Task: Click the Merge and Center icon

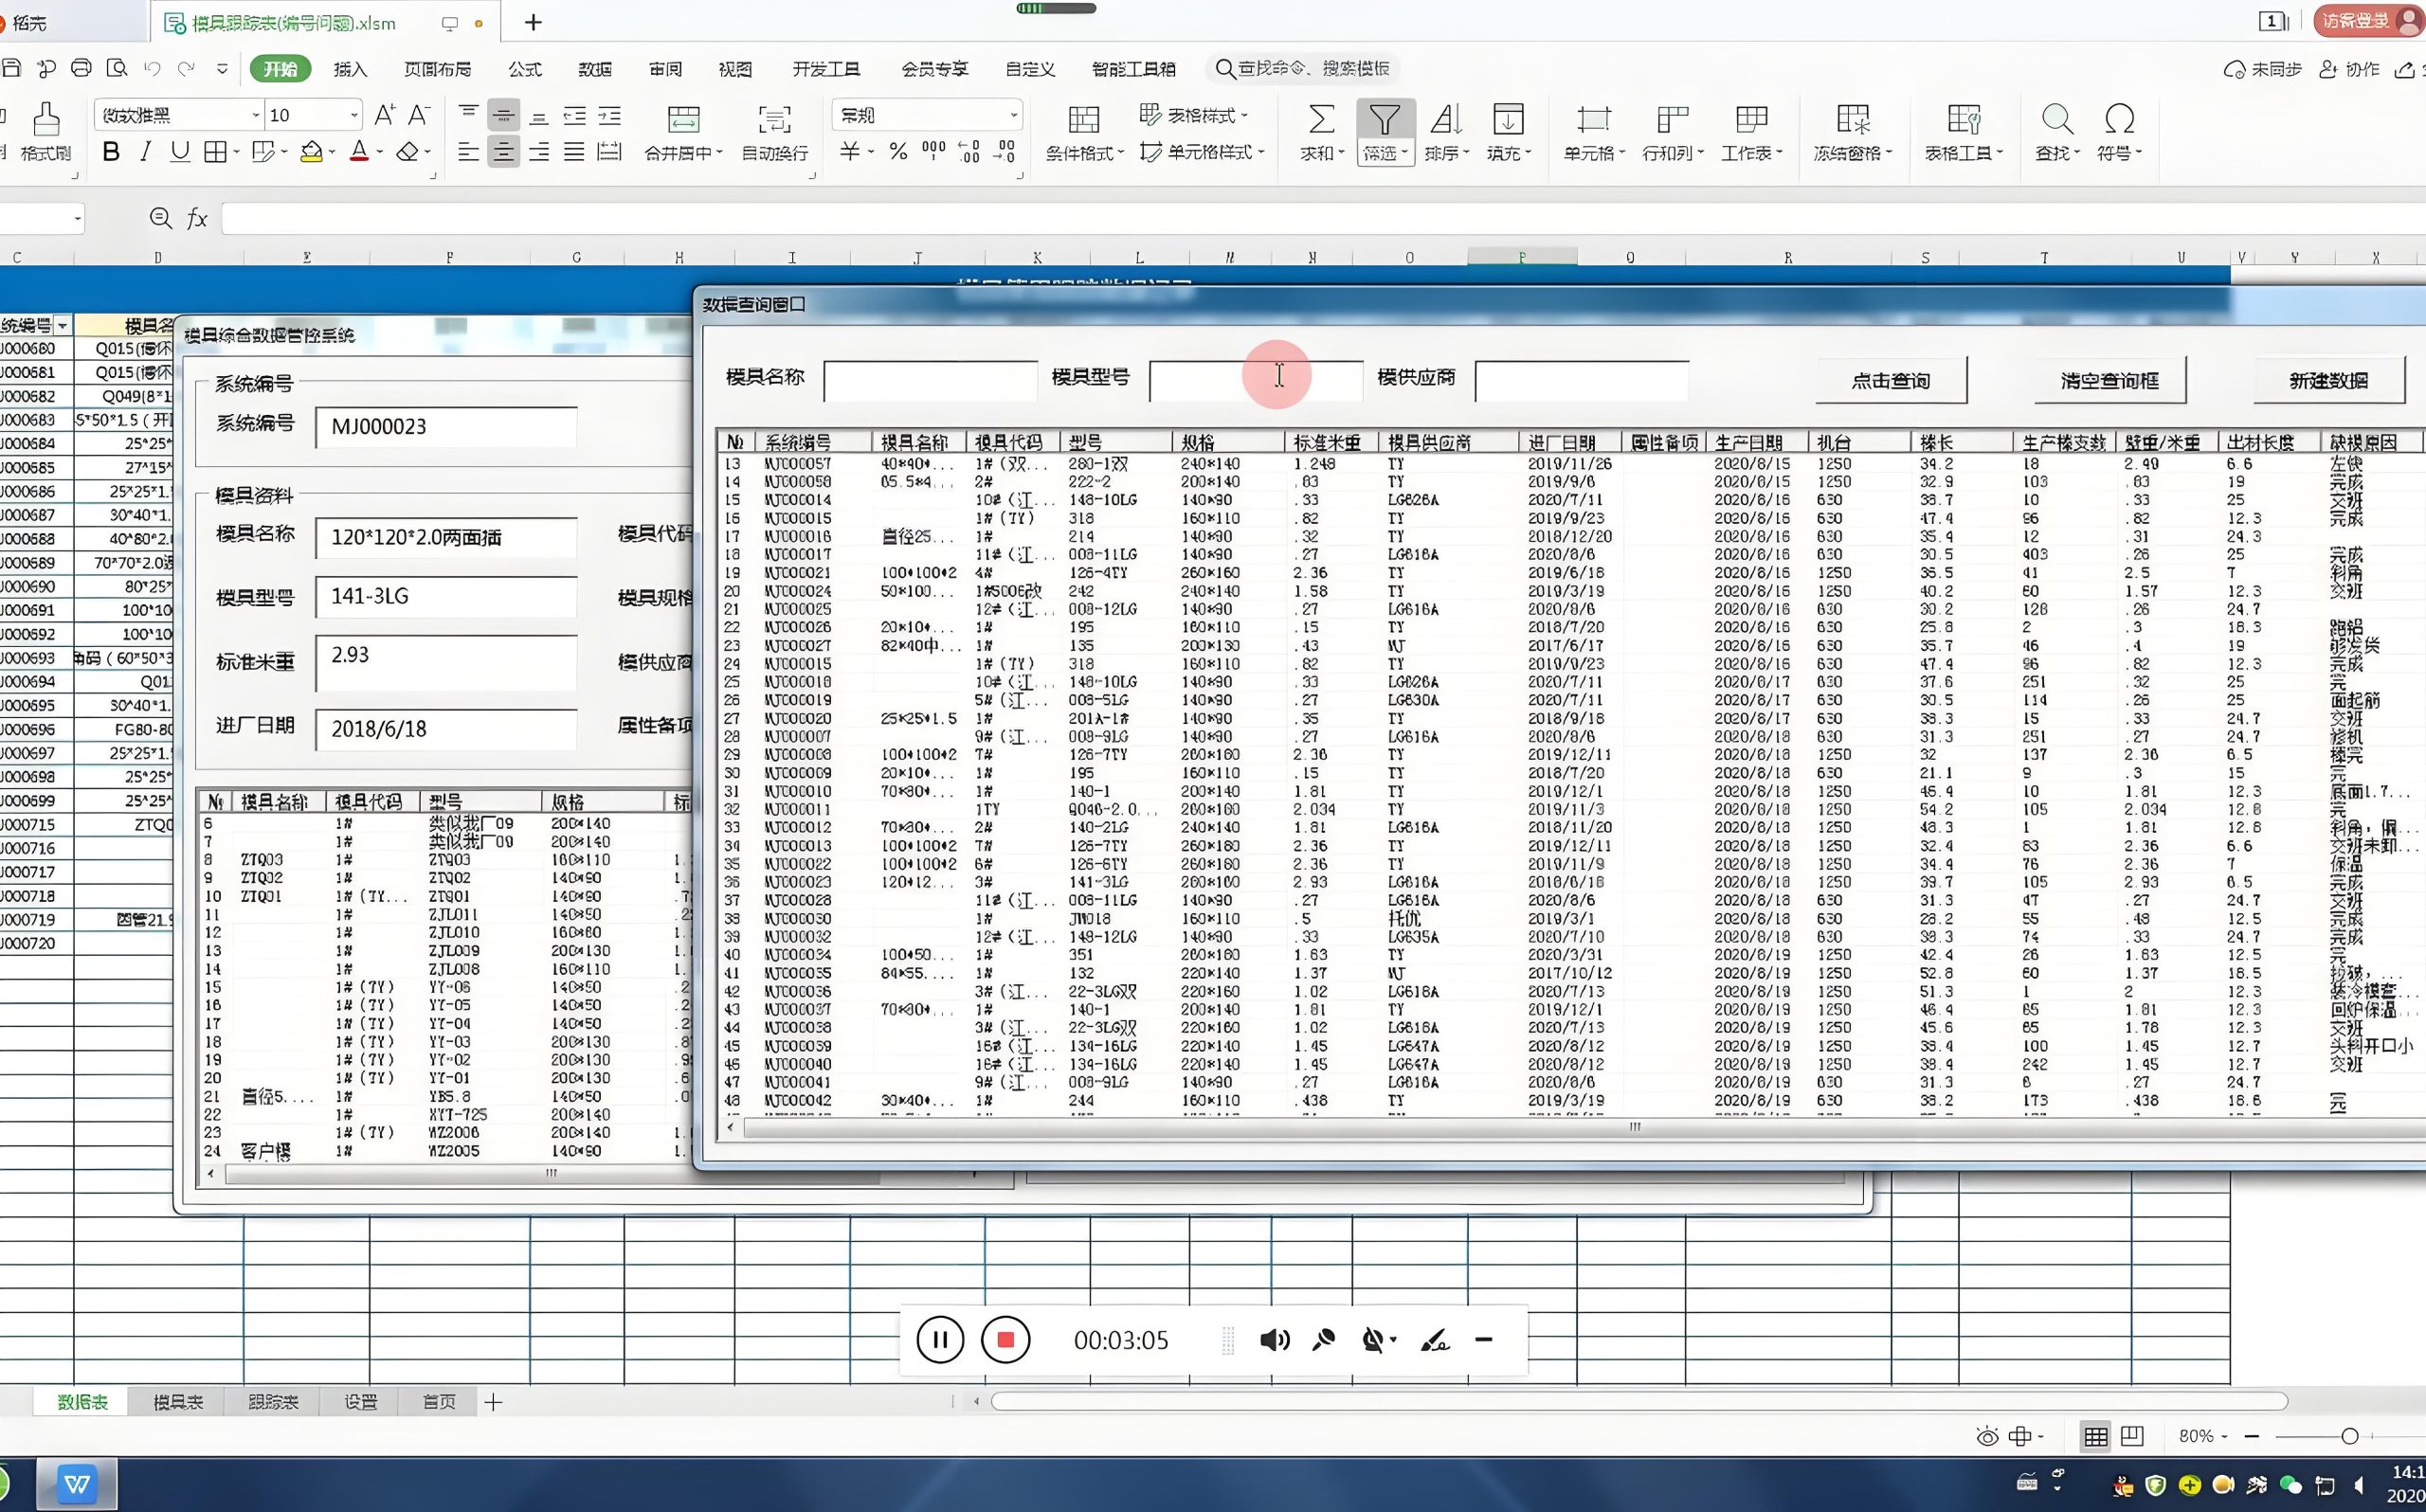Action: [683, 120]
